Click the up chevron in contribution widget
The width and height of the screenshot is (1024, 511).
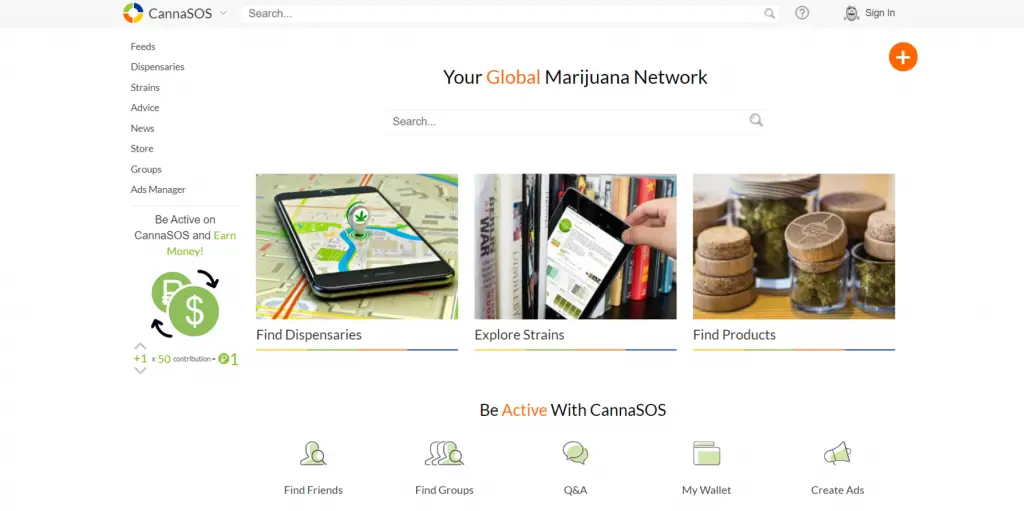[140, 346]
